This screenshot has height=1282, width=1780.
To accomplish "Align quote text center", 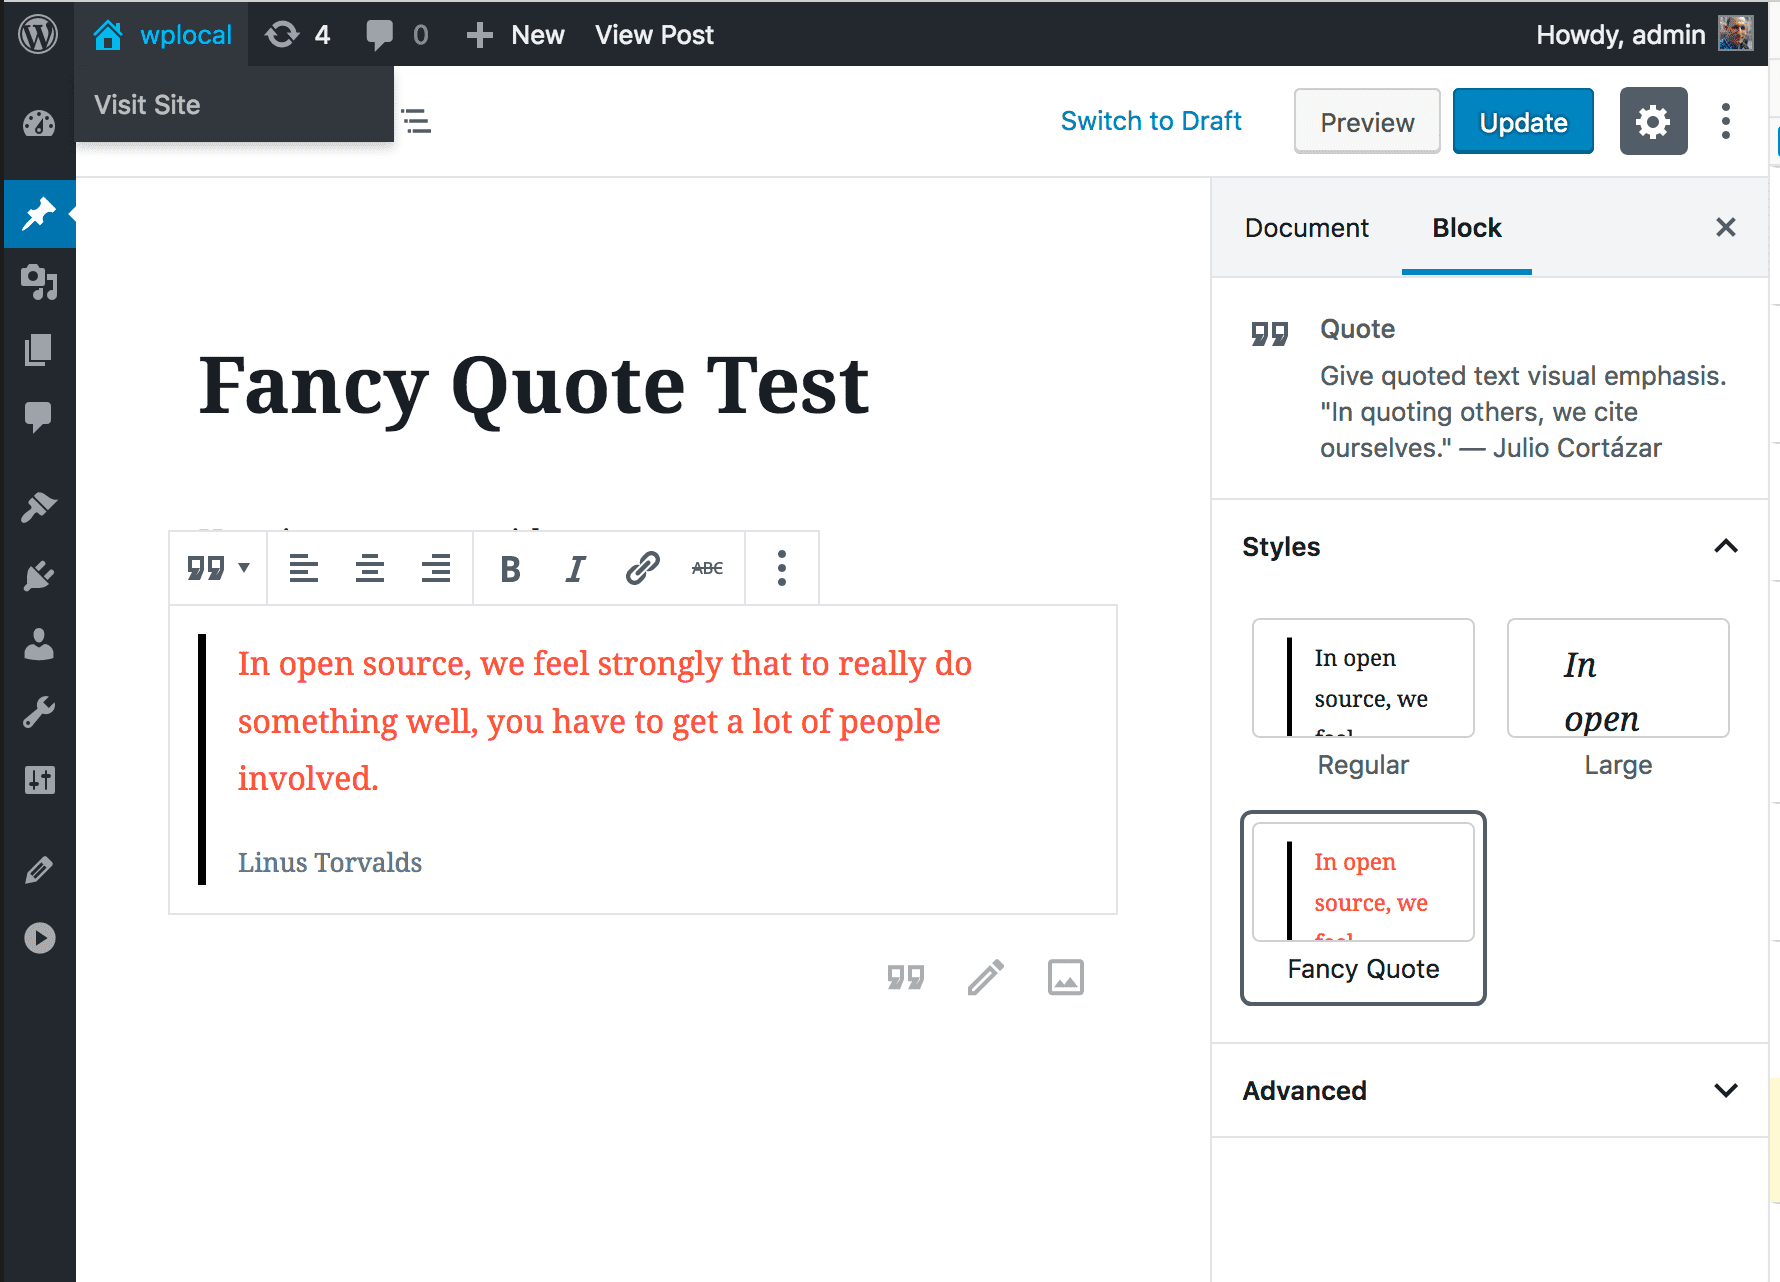I will 370,569.
